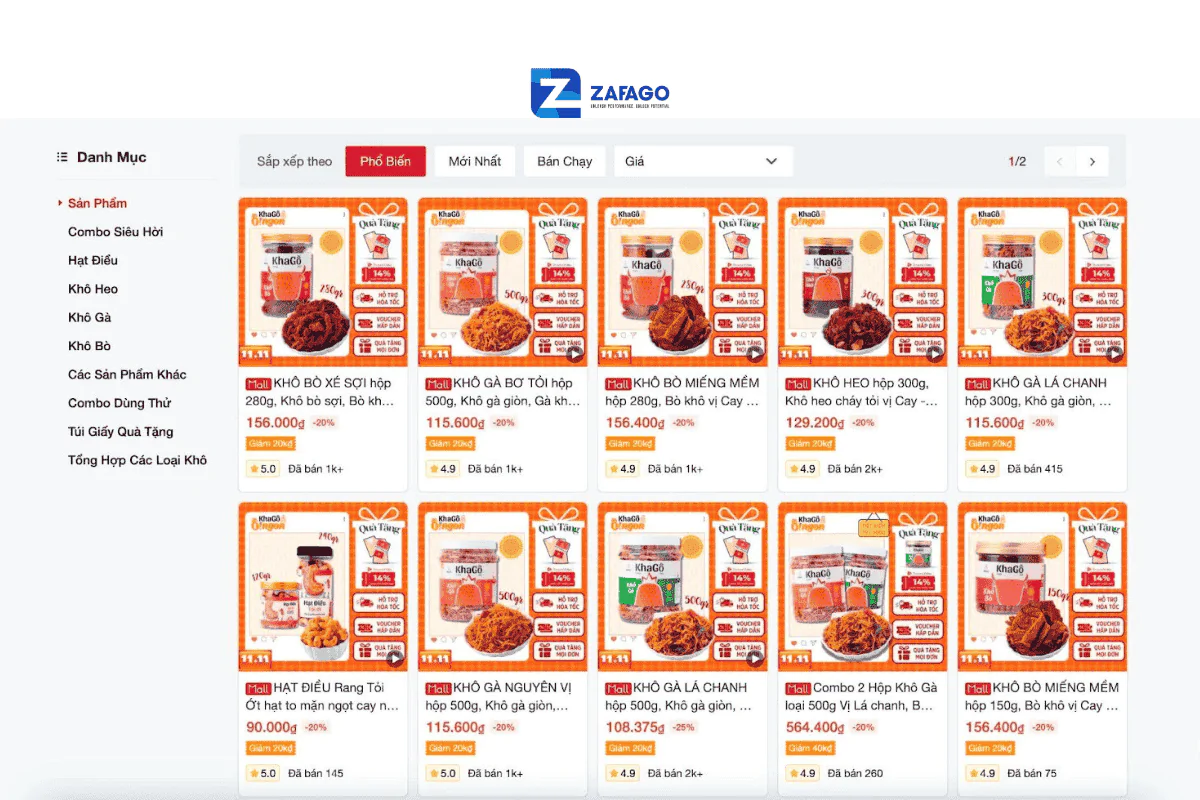The image size is (1200, 800).
Task: Click the Danh Mục list icon
Action: click(x=62, y=157)
